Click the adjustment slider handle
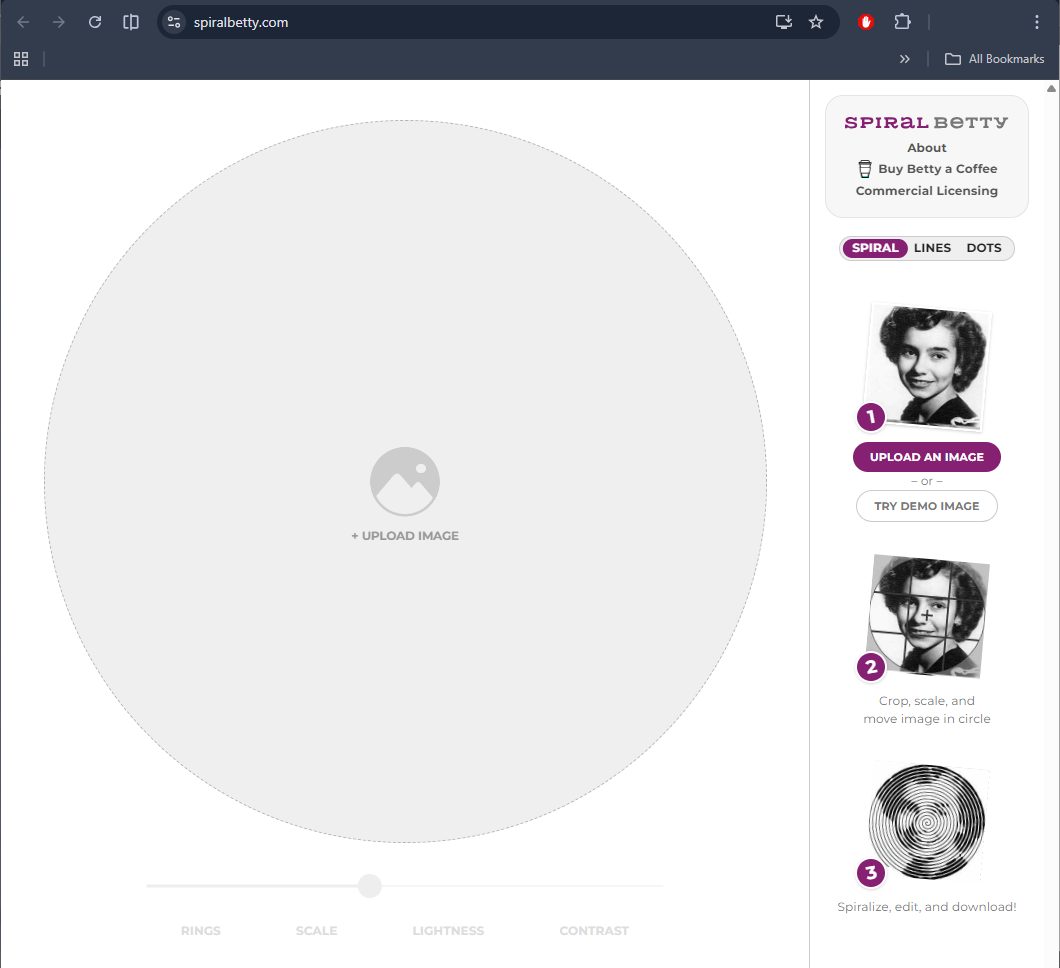Image resolution: width=1060 pixels, height=968 pixels. pos(370,886)
